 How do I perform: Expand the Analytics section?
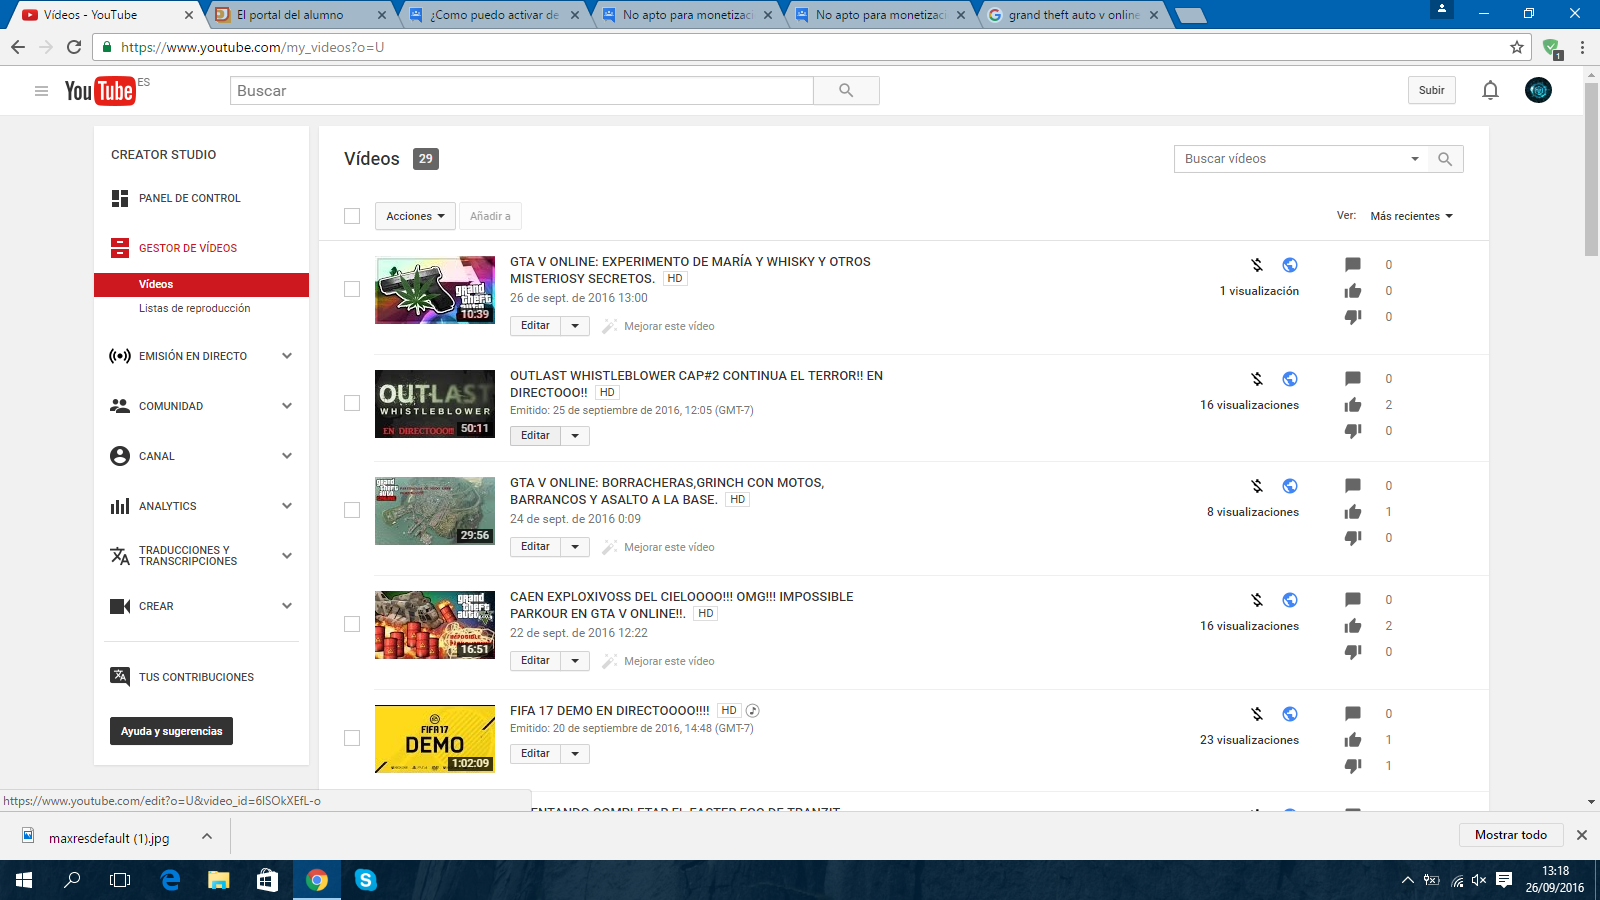(287, 506)
